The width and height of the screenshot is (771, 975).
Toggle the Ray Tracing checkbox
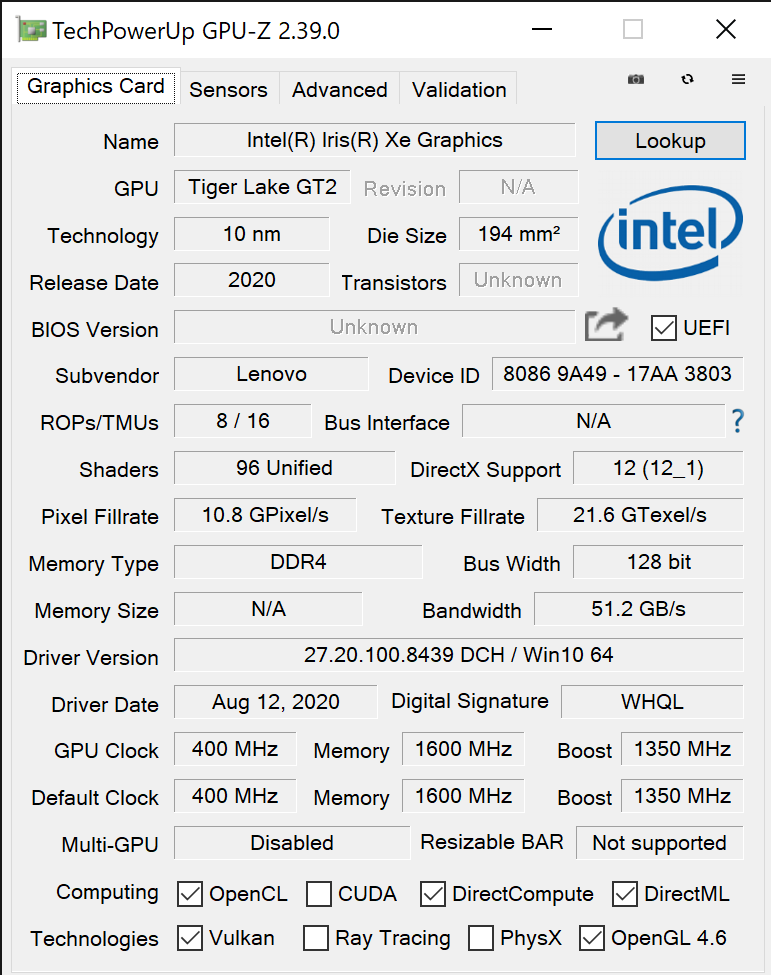click(x=316, y=938)
